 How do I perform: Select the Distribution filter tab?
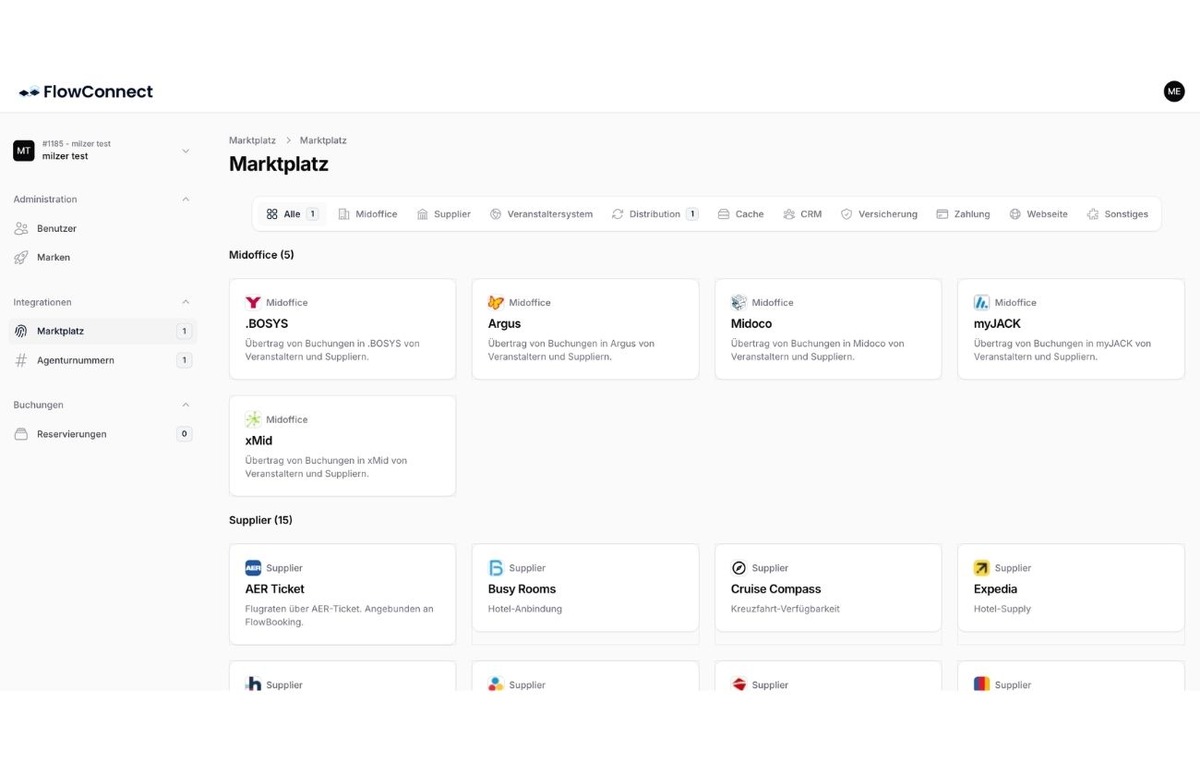tap(654, 214)
